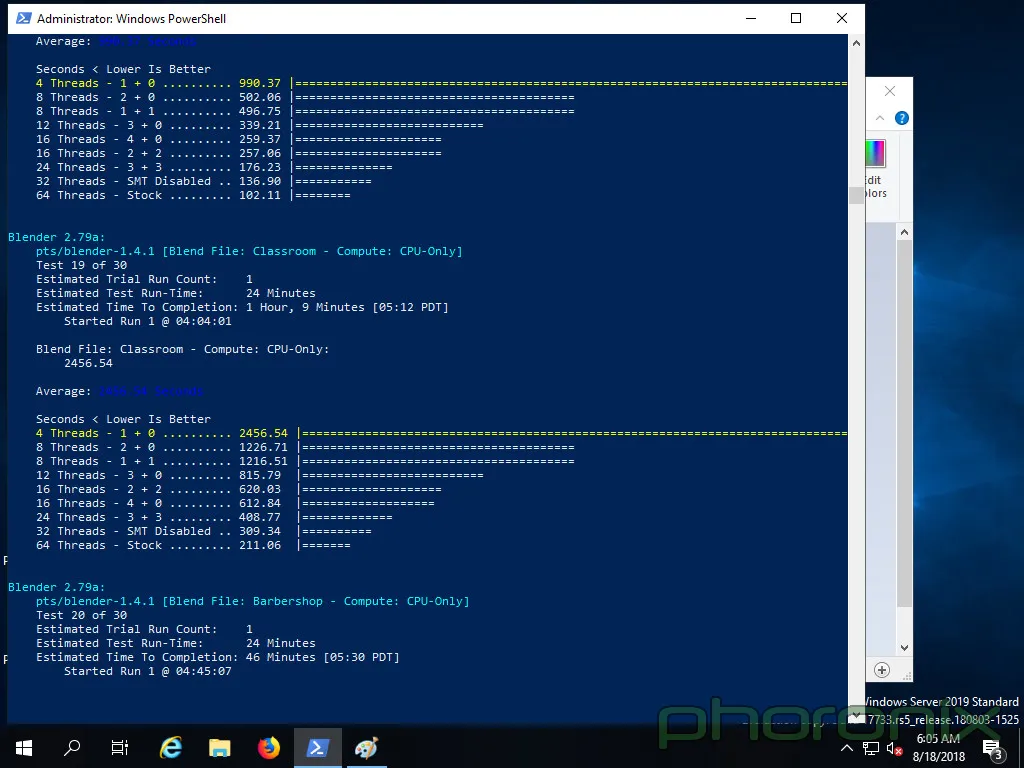Open the Start menu
This screenshot has height=768, width=1024.
click(x=22, y=748)
